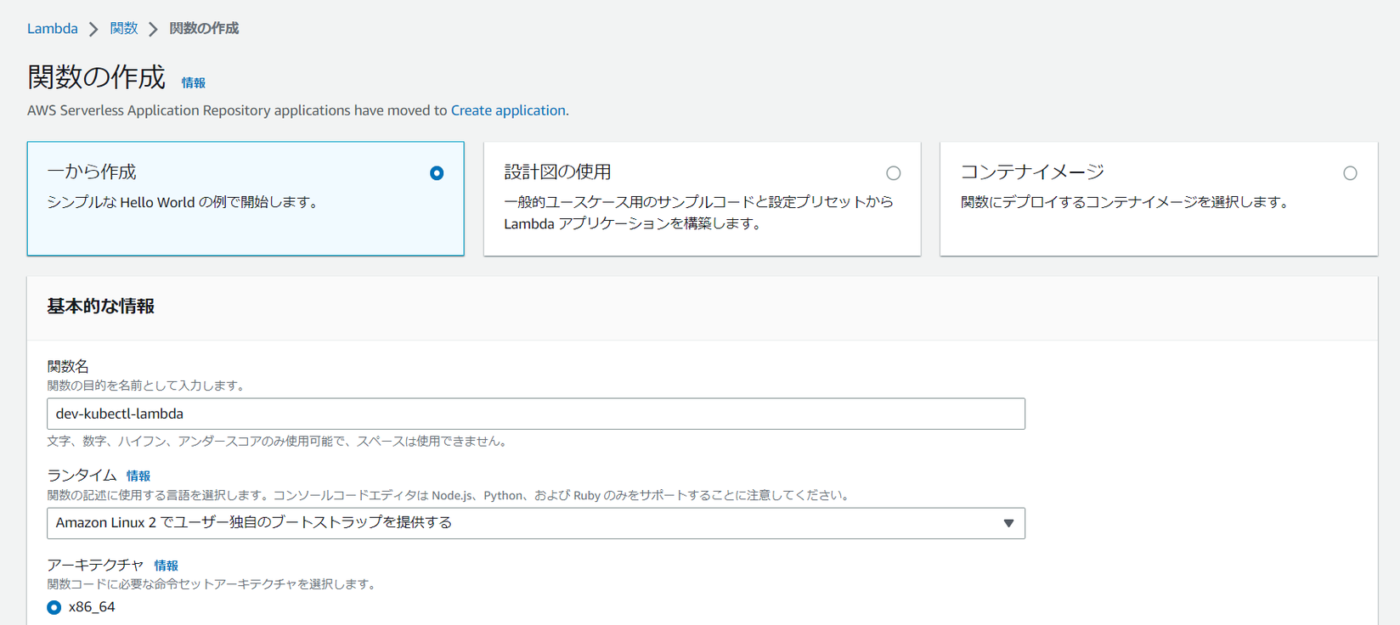Choose the 設計図の使用 radio button
Image resolution: width=1400 pixels, height=625 pixels.
pos(893,173)
